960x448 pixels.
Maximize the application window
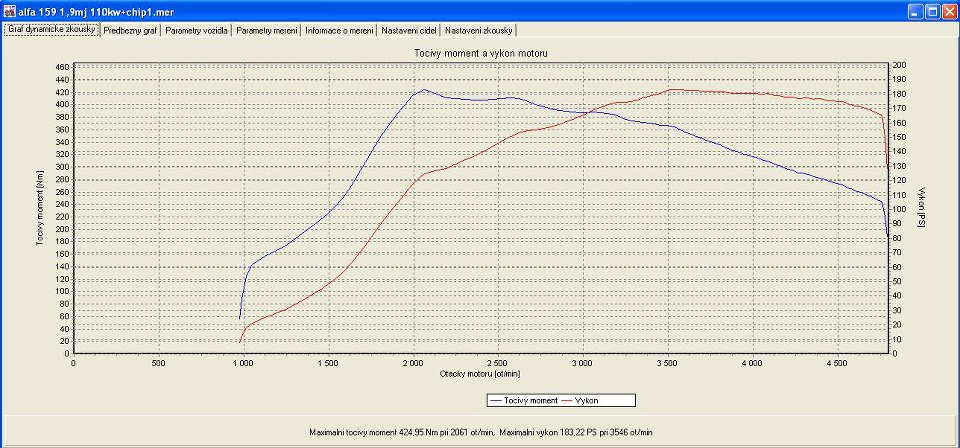932,11
